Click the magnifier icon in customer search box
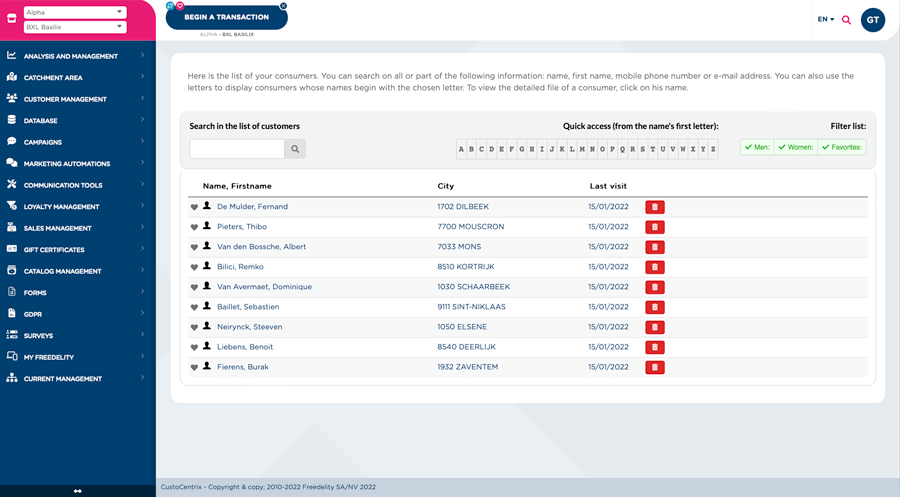 point(295,149)
